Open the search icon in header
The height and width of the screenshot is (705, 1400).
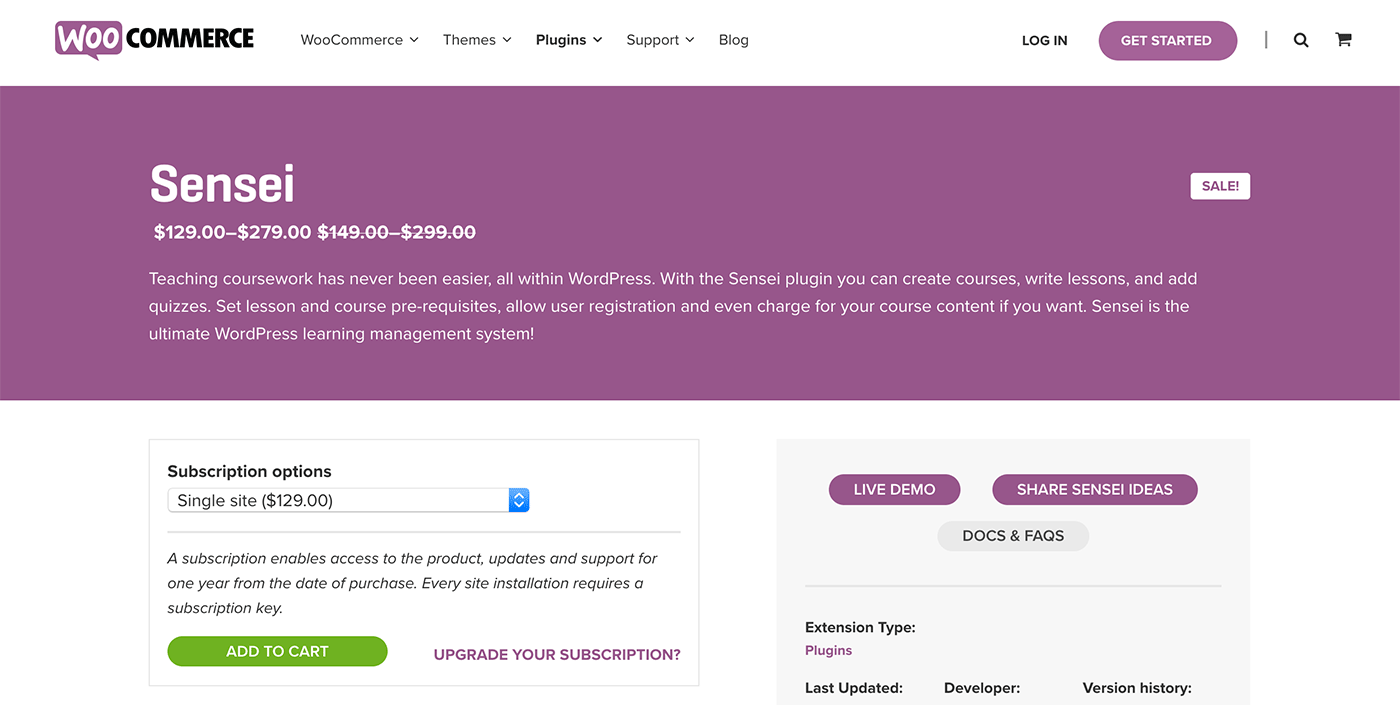click(x=1301, y=40)
